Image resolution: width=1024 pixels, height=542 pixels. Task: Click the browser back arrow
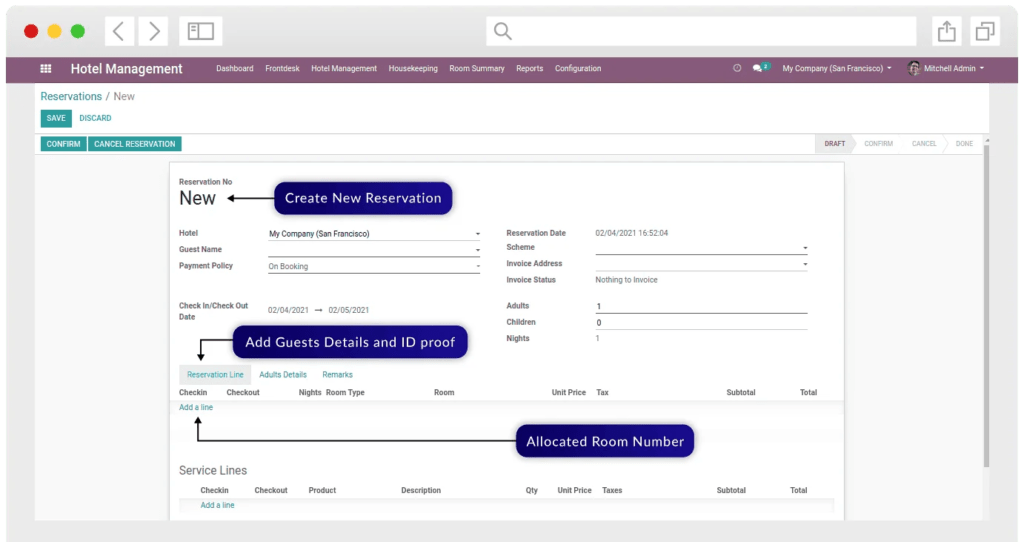click(119, 31)
